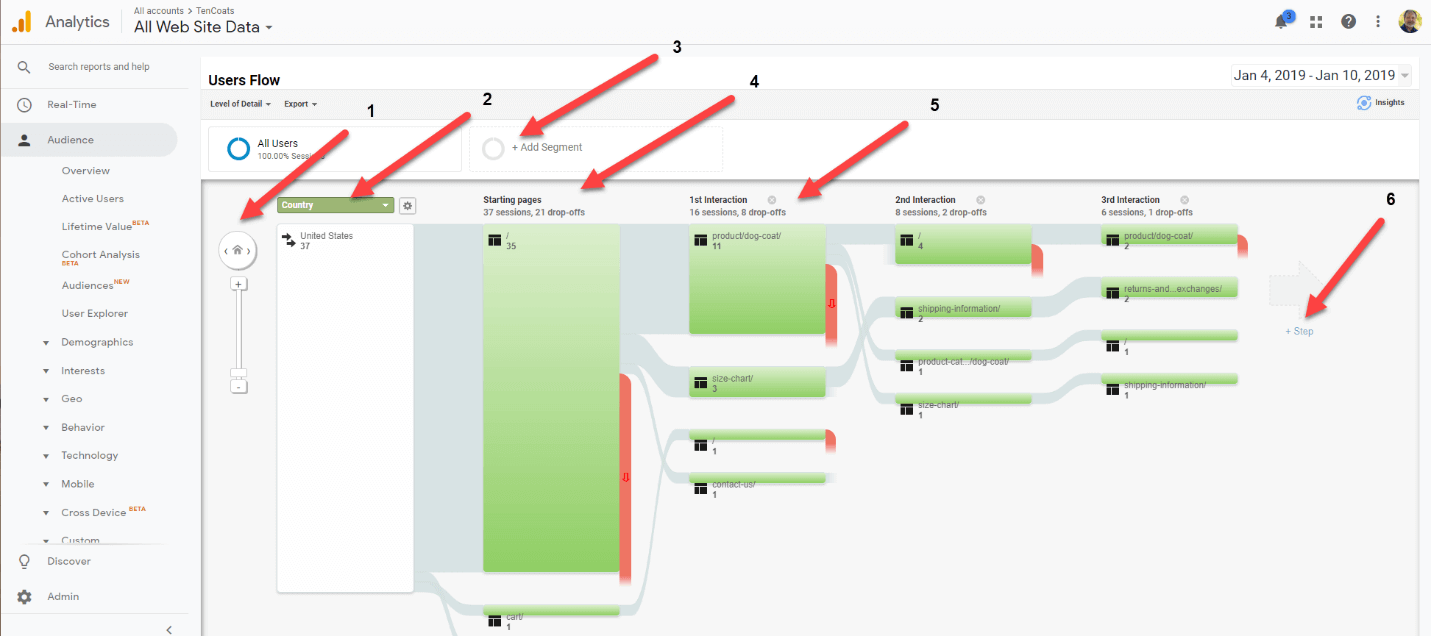
Task: Open the Level of Detail menu
Action: 241,104
